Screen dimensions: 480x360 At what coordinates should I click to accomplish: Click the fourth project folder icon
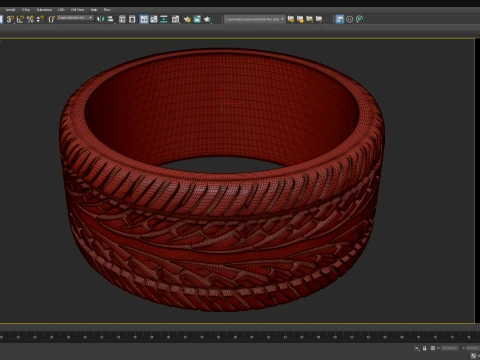(x=319, y=19)
